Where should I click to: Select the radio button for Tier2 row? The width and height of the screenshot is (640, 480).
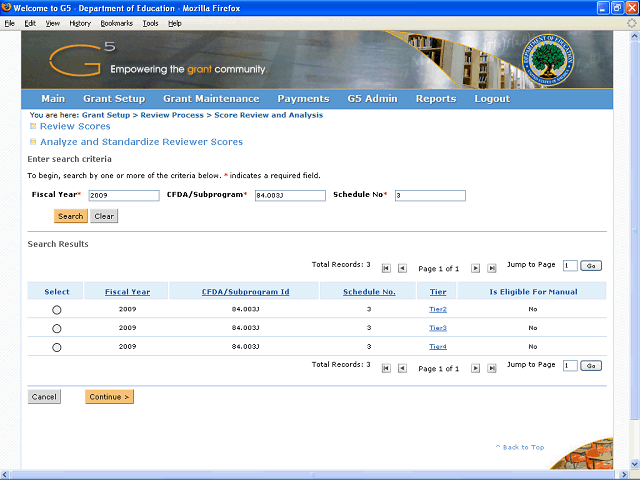56,310
